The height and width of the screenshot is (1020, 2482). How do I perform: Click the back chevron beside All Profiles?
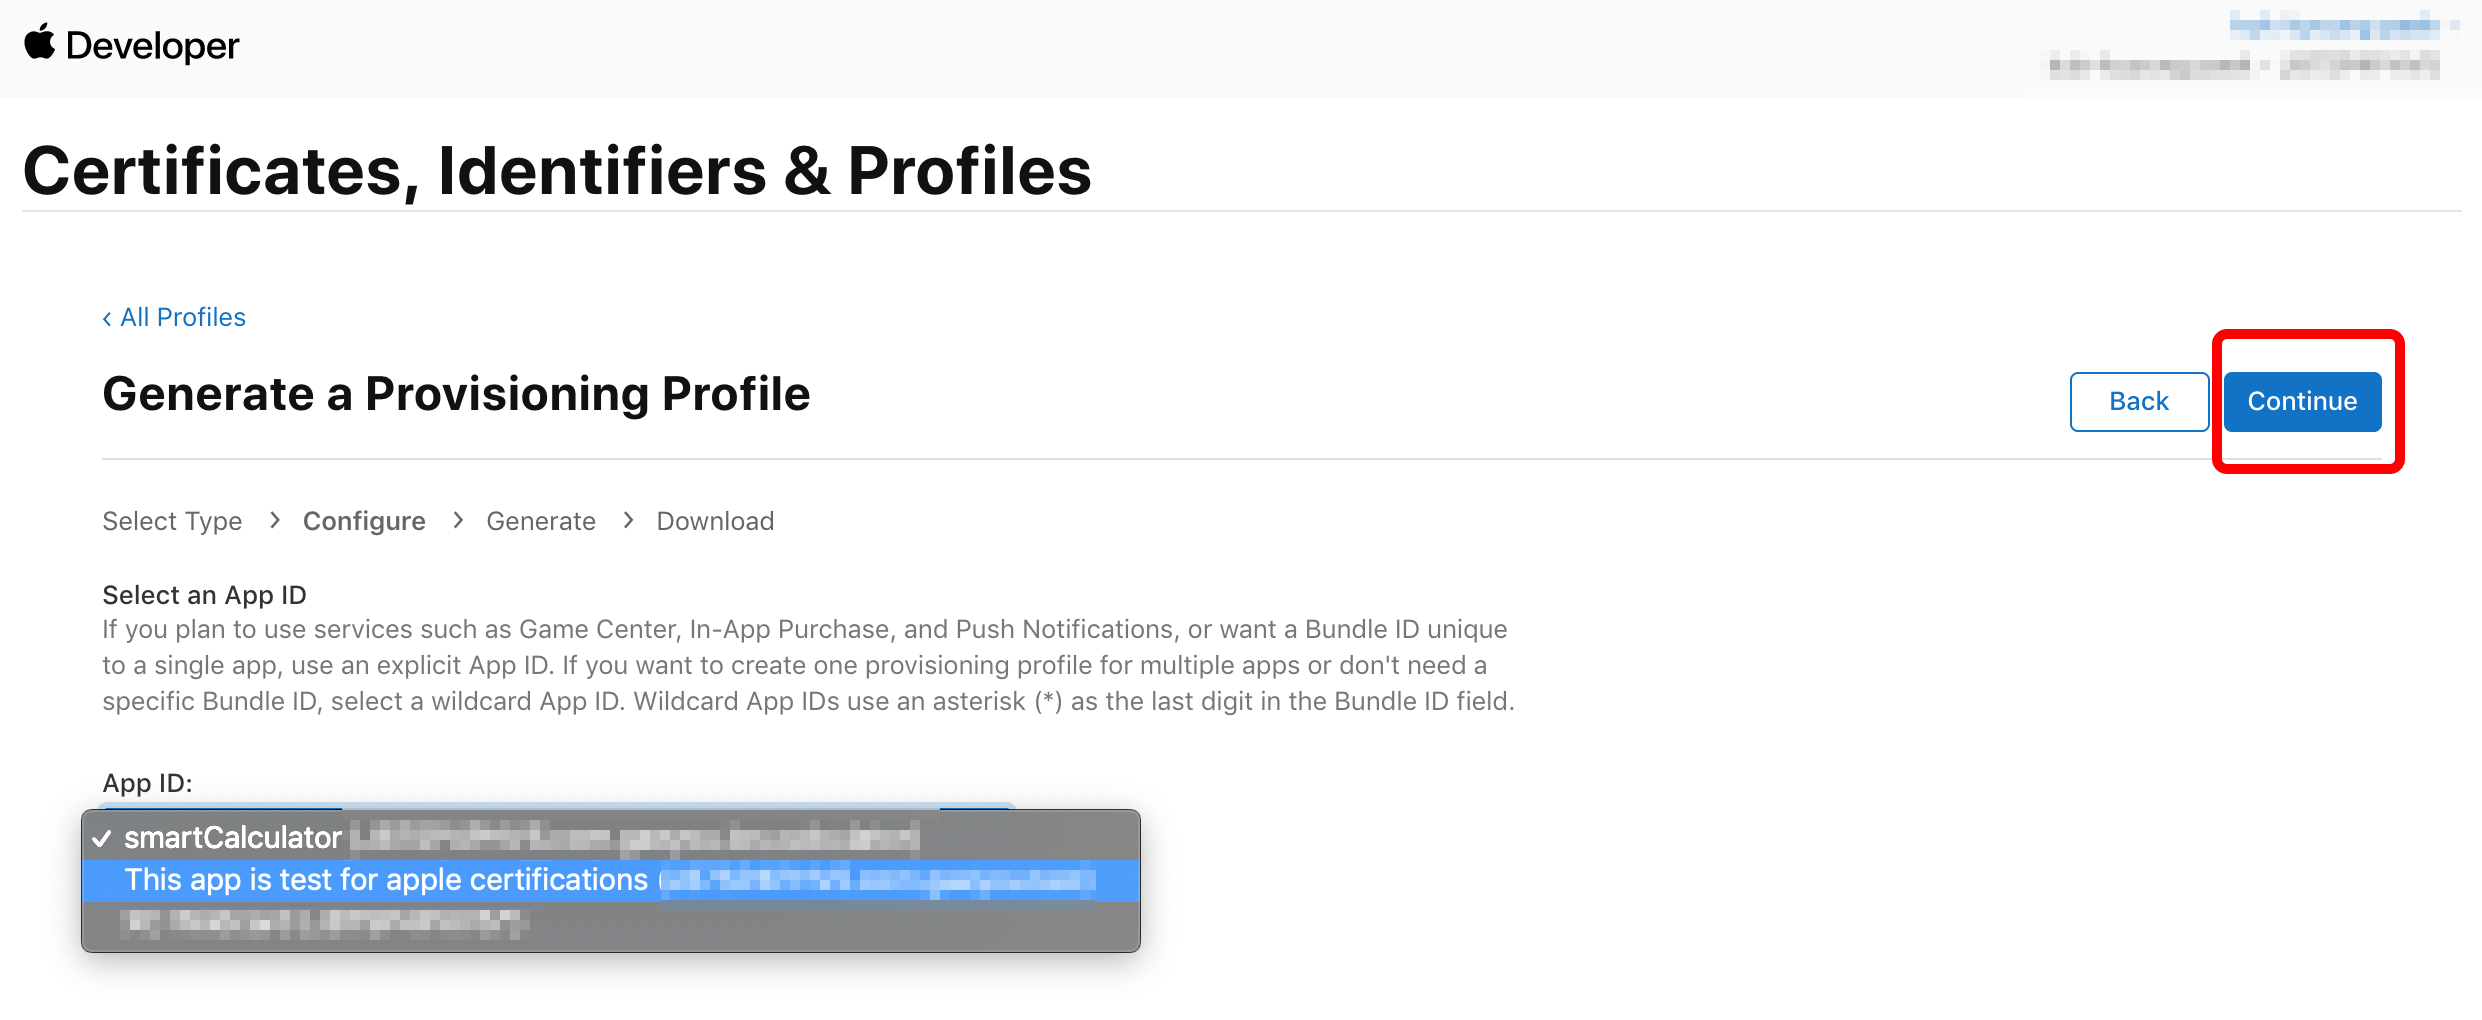click(107, 318)
